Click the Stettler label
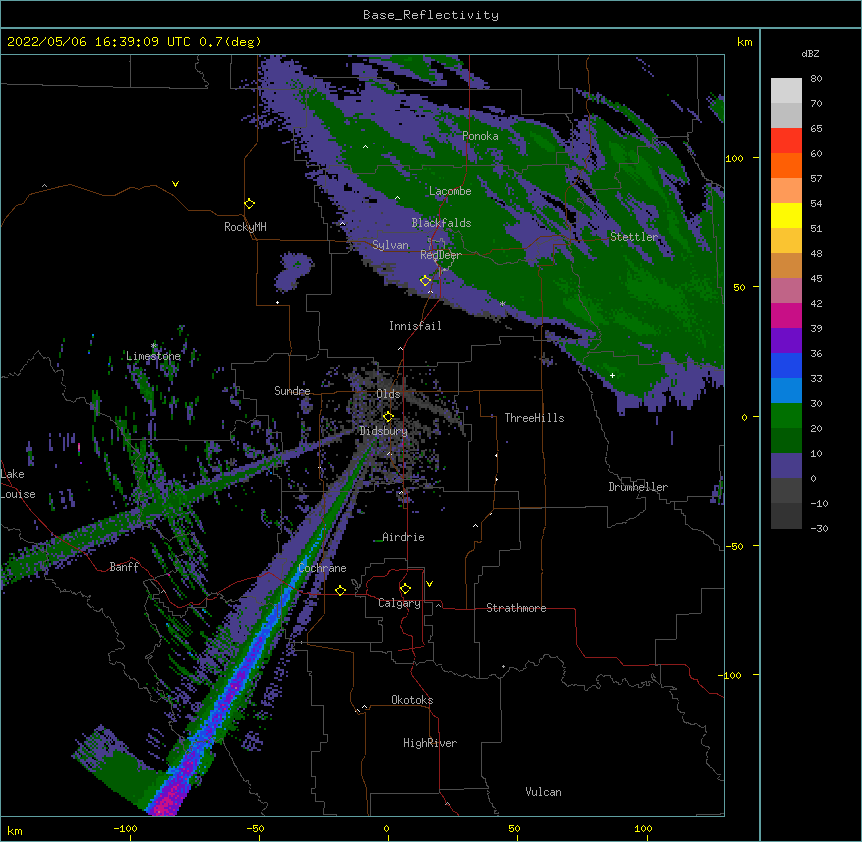 pyautogui.click(x=634, y=237)
